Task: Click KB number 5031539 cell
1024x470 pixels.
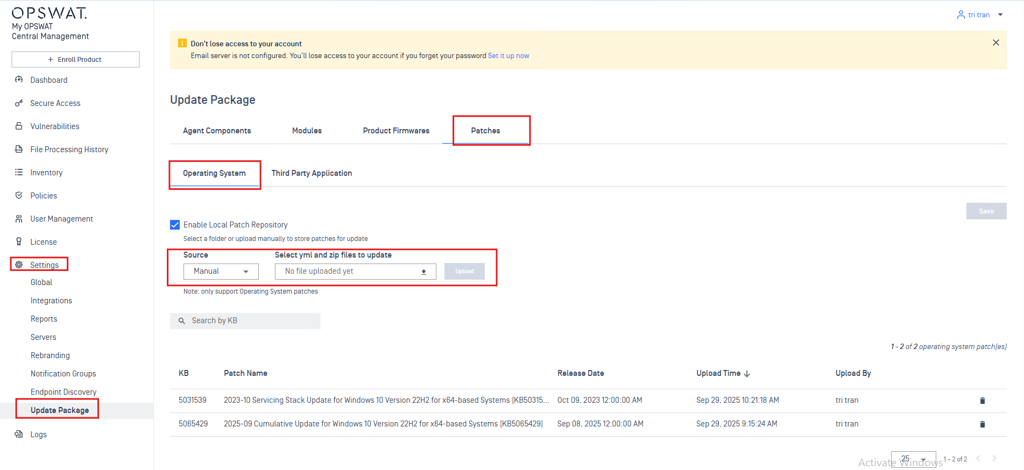Action: pos(193,400)
